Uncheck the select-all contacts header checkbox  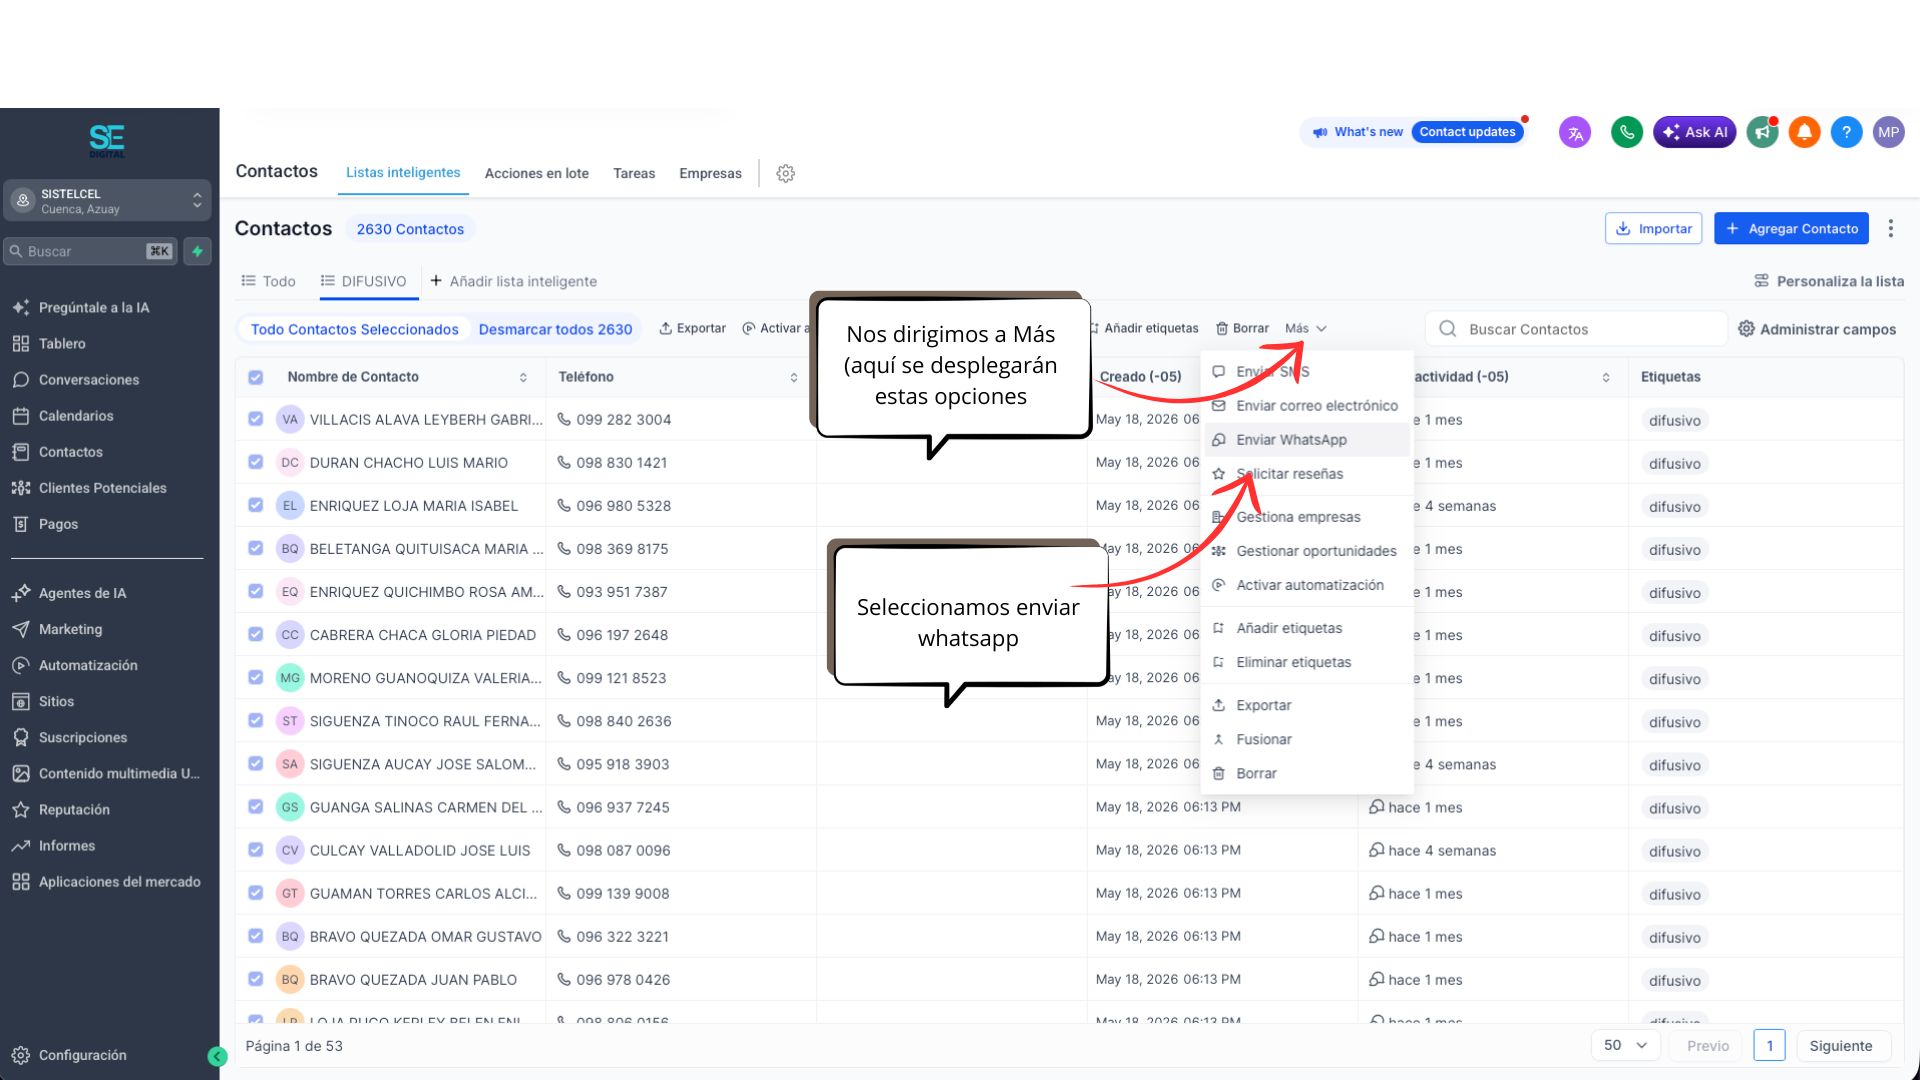(x=256, y=377)
